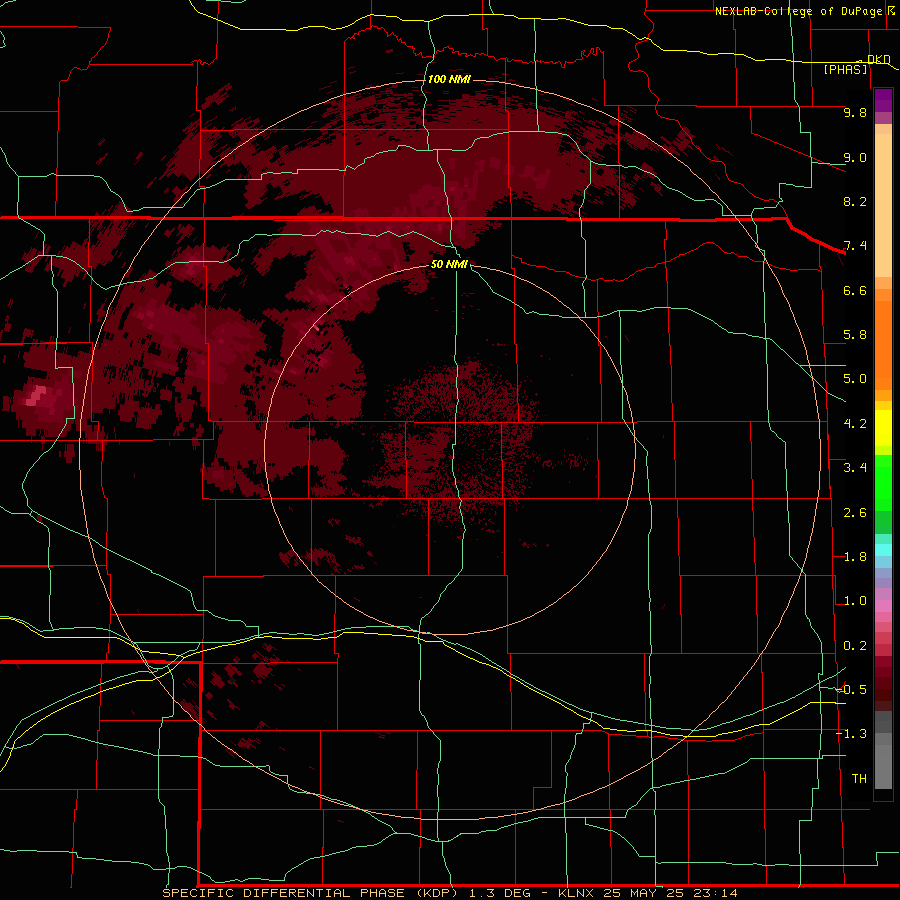
Task: Click the 6.6 value on color scale
Action: 855,290
